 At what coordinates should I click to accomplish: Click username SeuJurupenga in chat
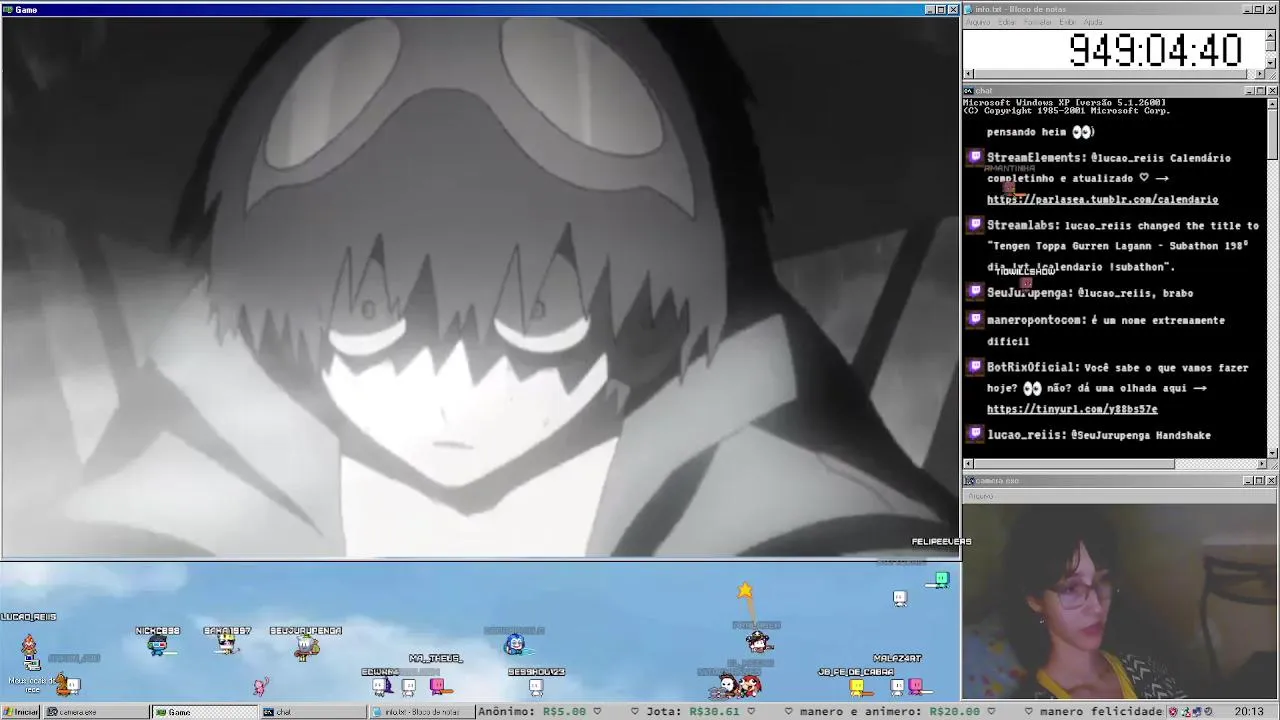click(1029, 293)
